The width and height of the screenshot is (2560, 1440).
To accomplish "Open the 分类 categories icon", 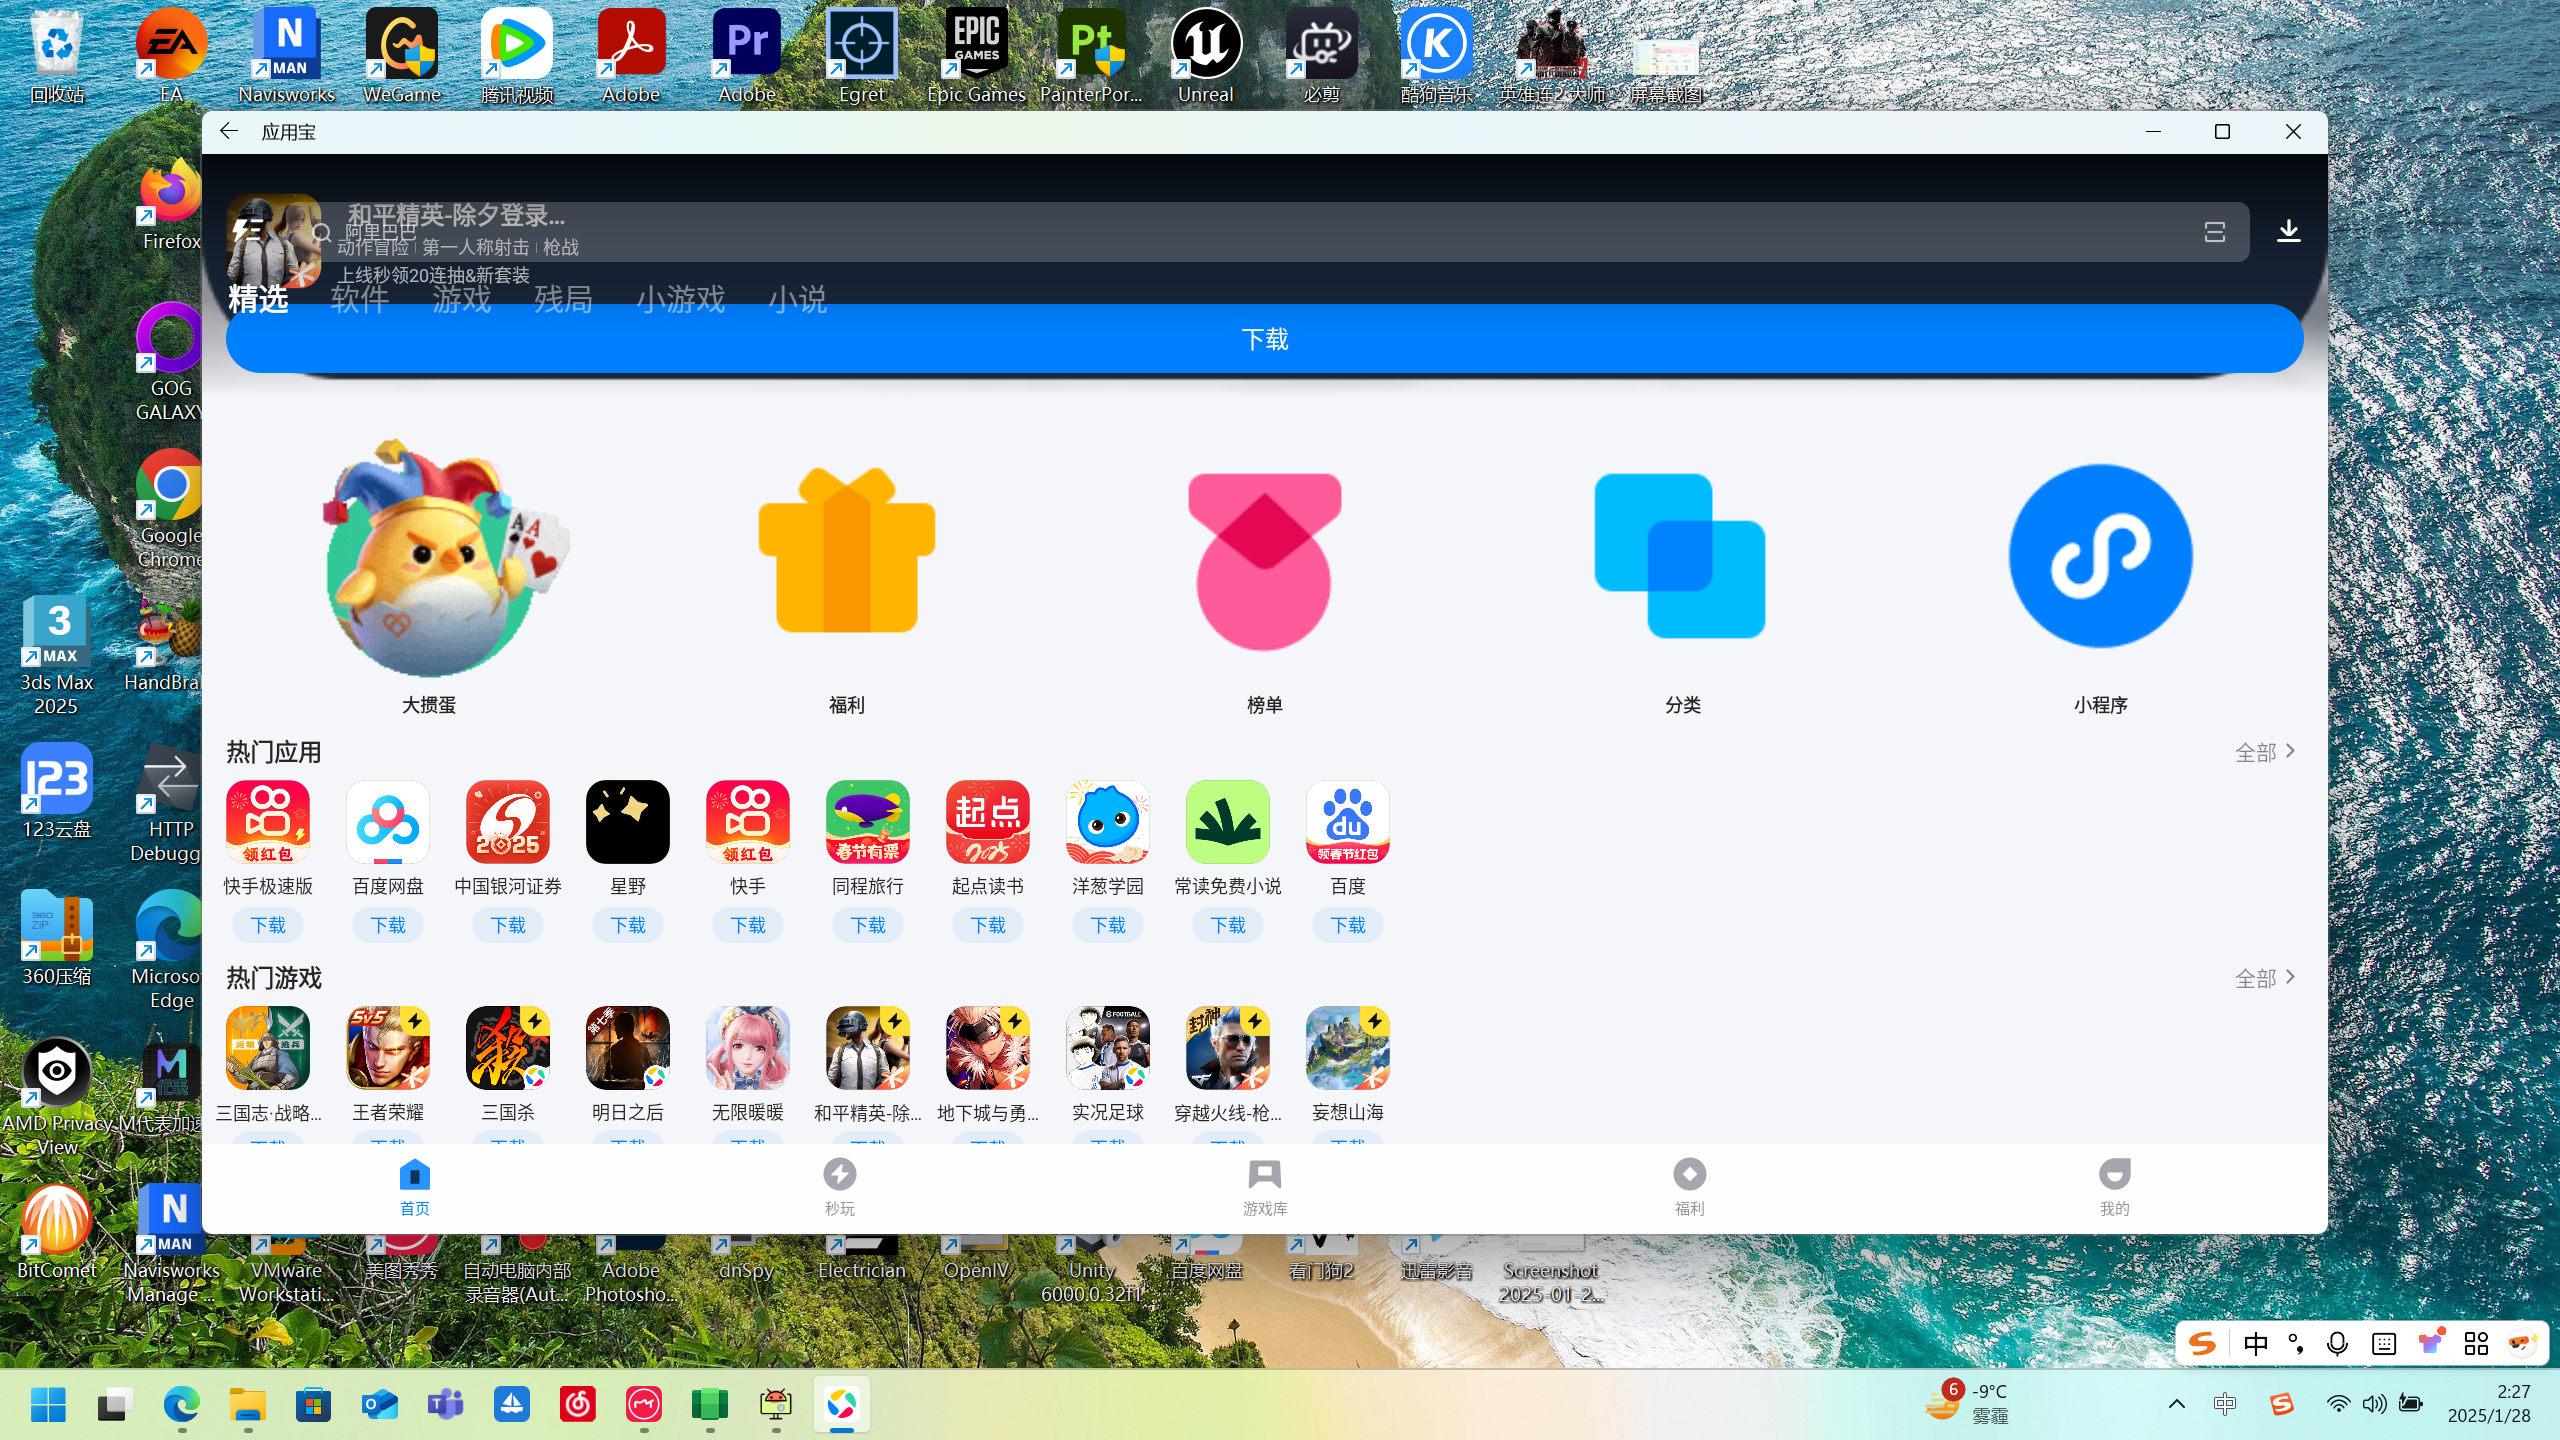I will pos(1680,555).
